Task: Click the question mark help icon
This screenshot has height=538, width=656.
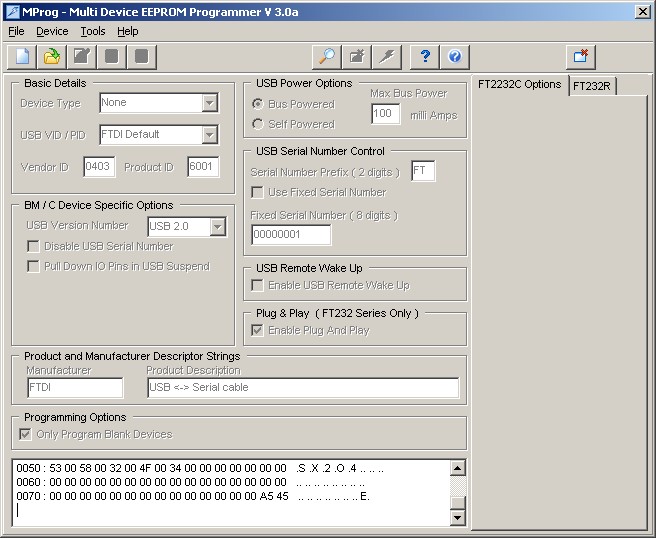Action: [426, 56]
